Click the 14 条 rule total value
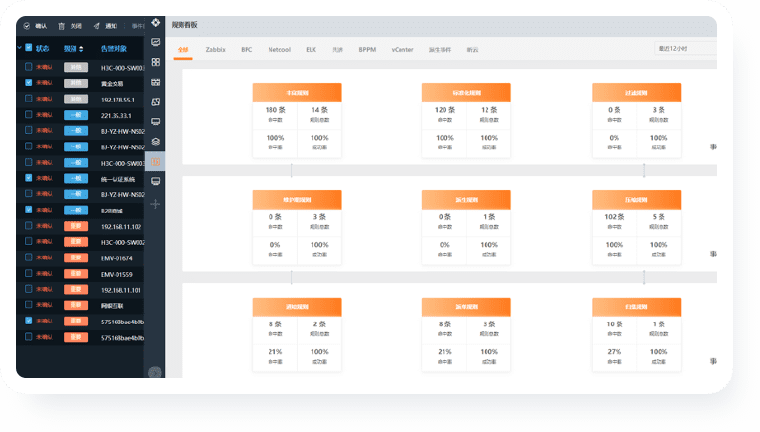 [x=319, y=110]
